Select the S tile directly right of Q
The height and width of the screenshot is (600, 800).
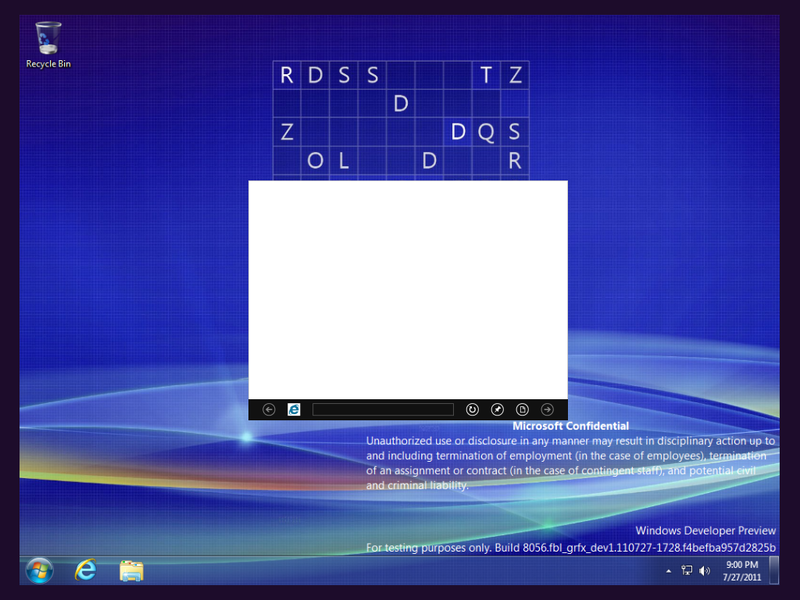click(x=514, y=132)
